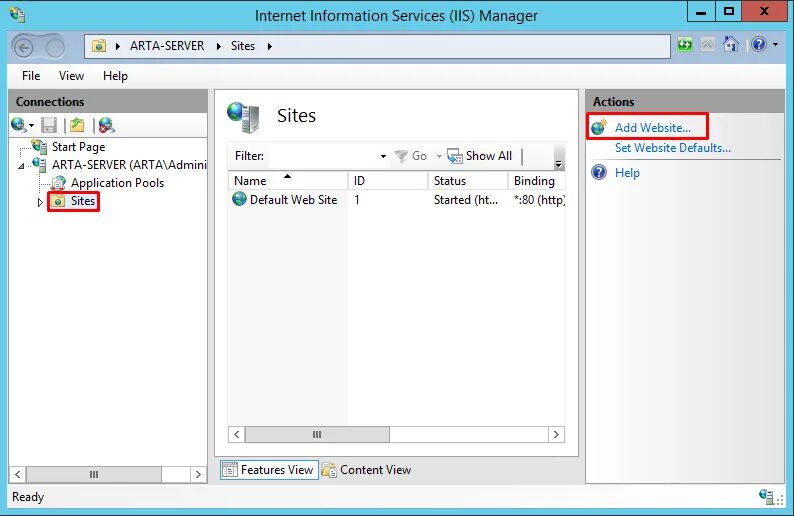Viewport: 794px width, 516px height.
Task: Collapse the ARTA-SERVER tree node
Action: (21, 166)
